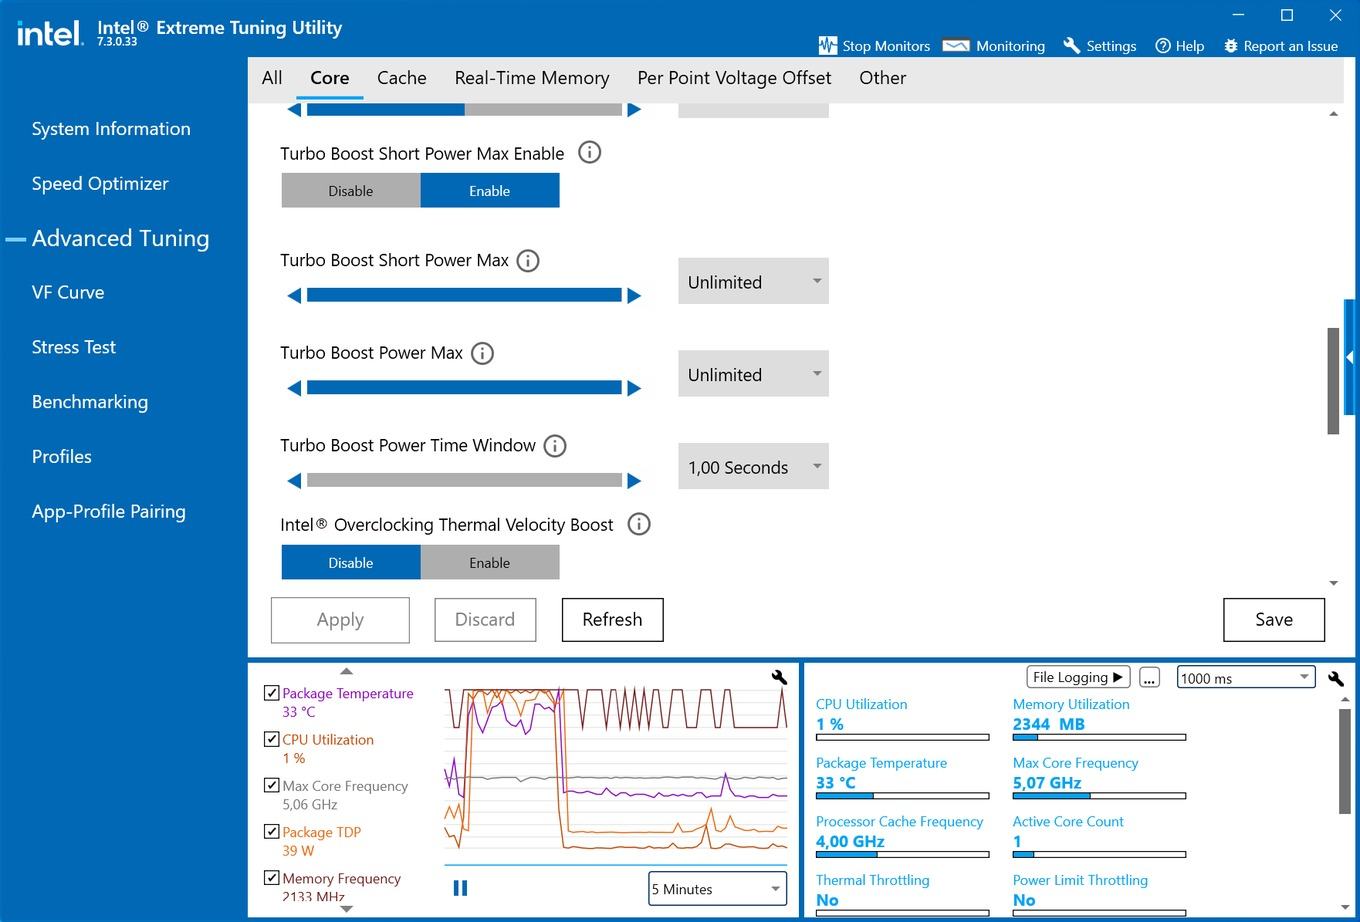Decrease Turbo Boost Power Max with left arrow

click(x=294, y=388)
